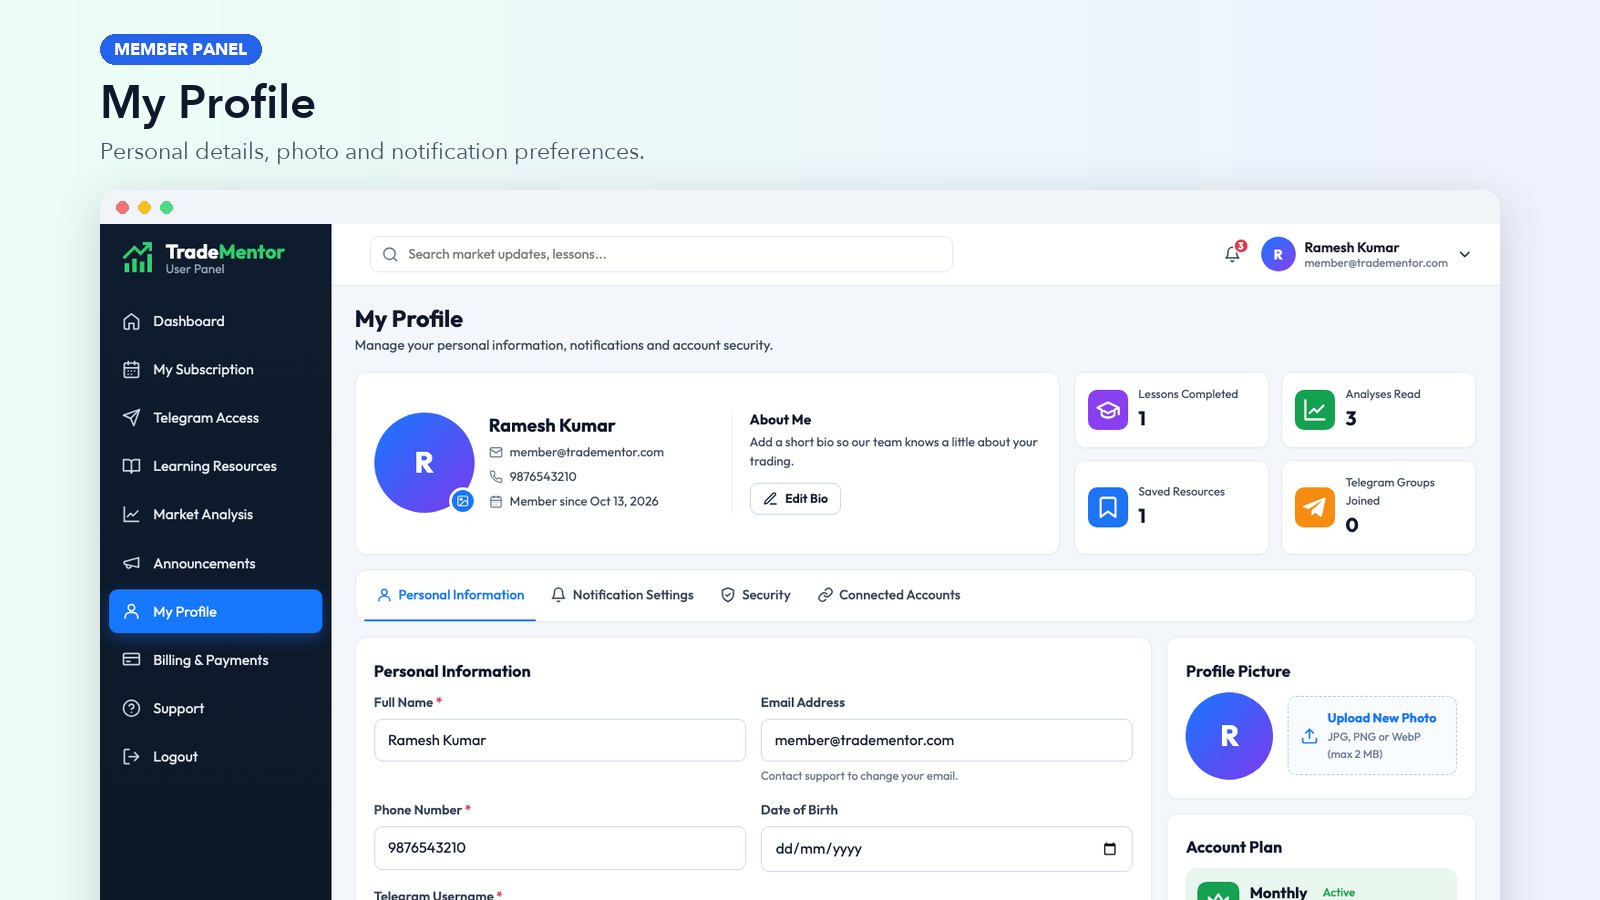This screenshot has width=1600, height=900.
Task: Switch to Notification Settings tab
Action: point(622,595)
